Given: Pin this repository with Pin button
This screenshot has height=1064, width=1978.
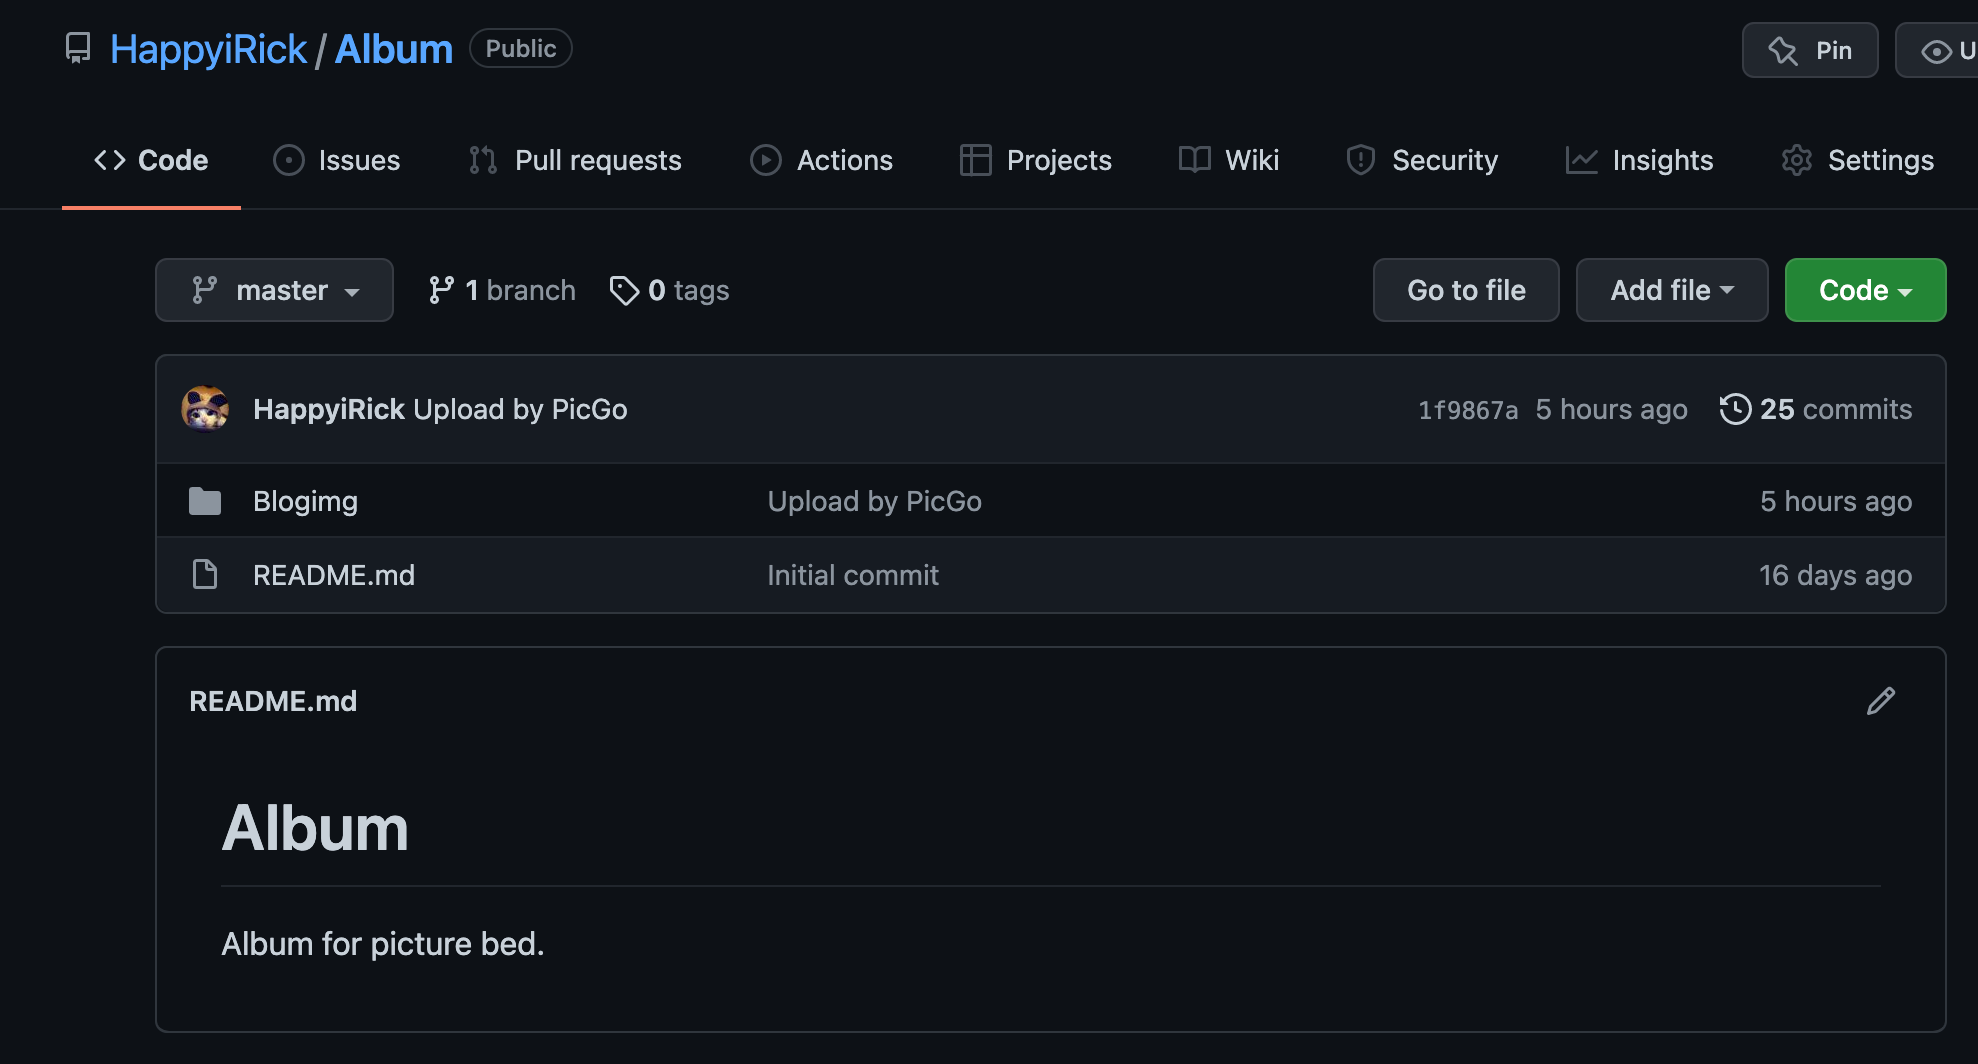Looking at the screenshot, I should [1810, 50].
